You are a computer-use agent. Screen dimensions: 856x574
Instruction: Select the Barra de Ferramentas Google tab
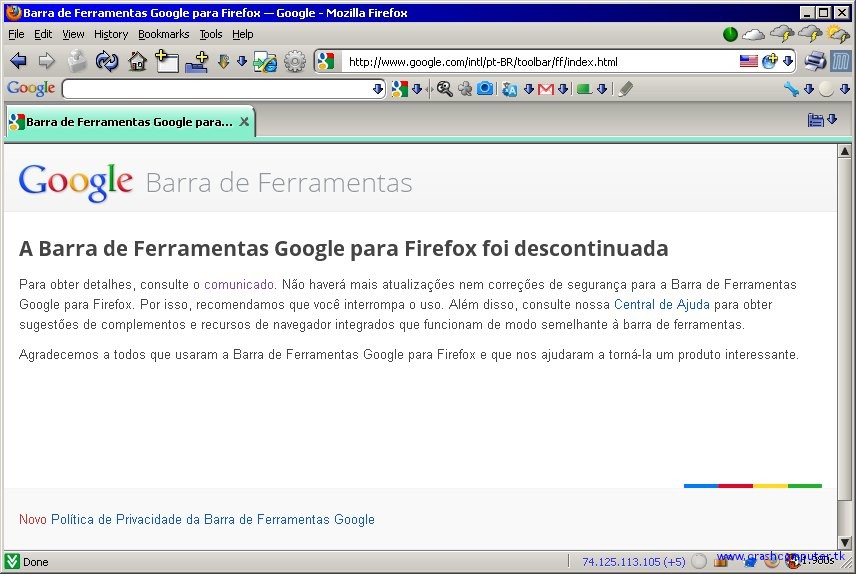click(x=130, y=122)
